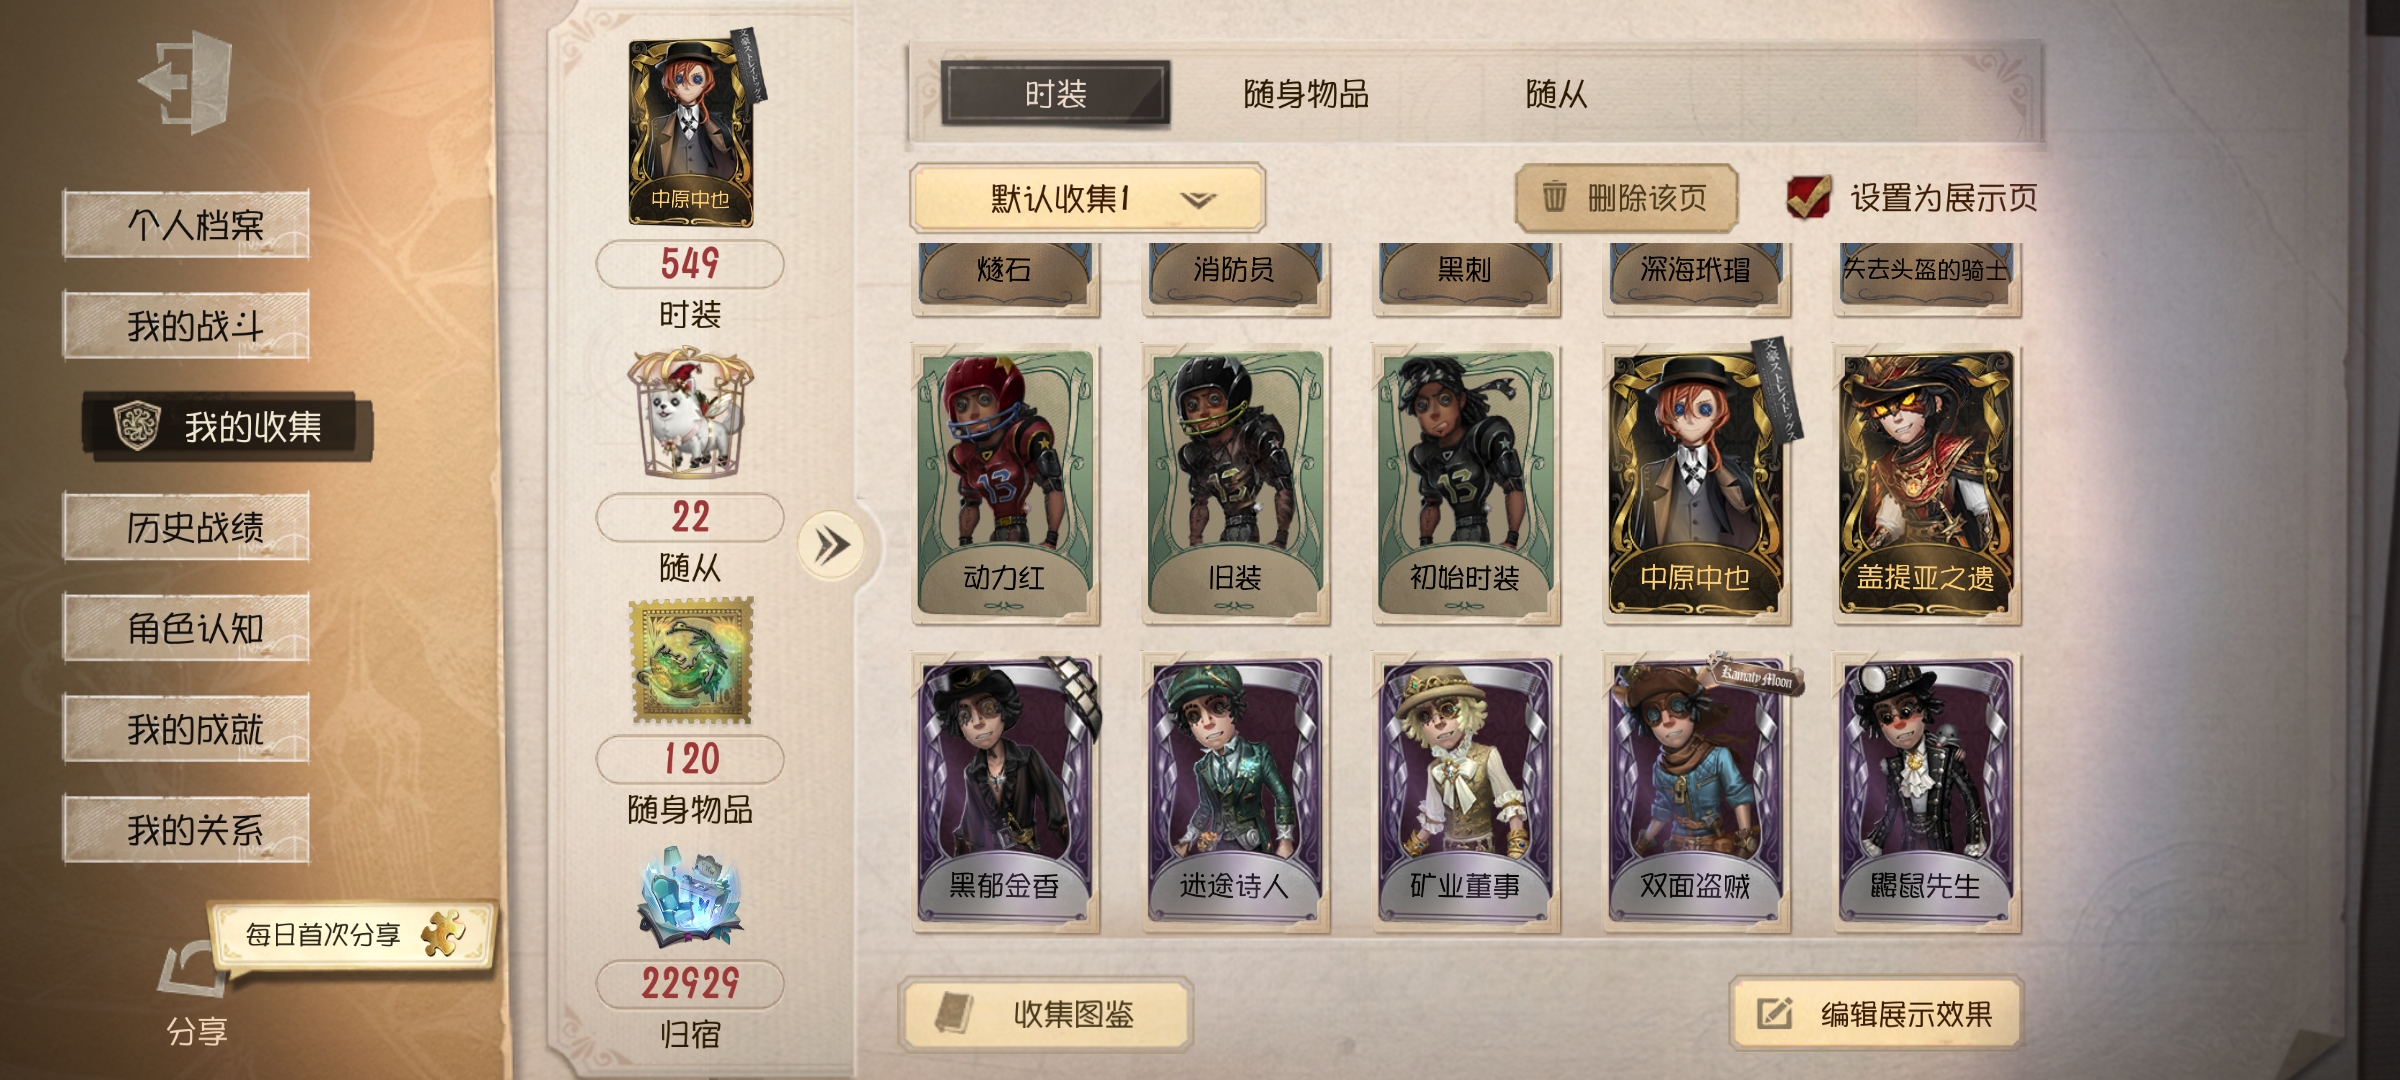Click the 中原中也 costume portrait above 549
The width and height of the screenshot is (2400, 1080).
tap(690, 132)
